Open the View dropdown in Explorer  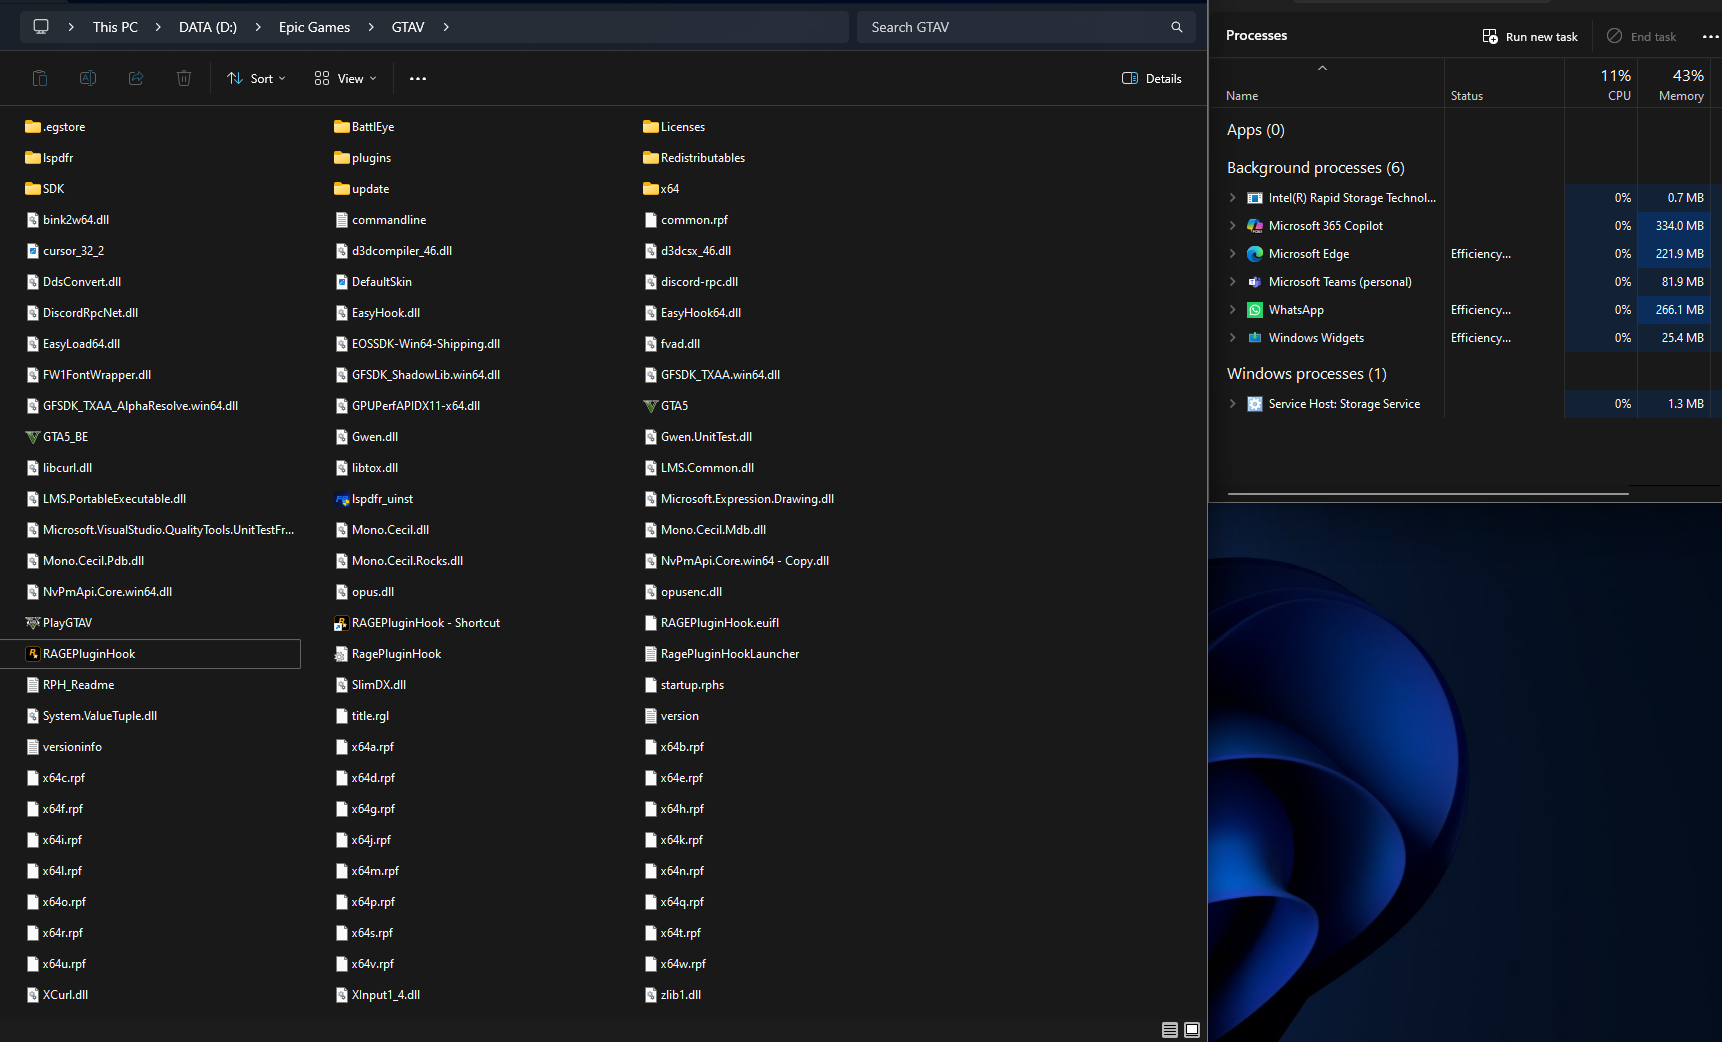(346, 78)
